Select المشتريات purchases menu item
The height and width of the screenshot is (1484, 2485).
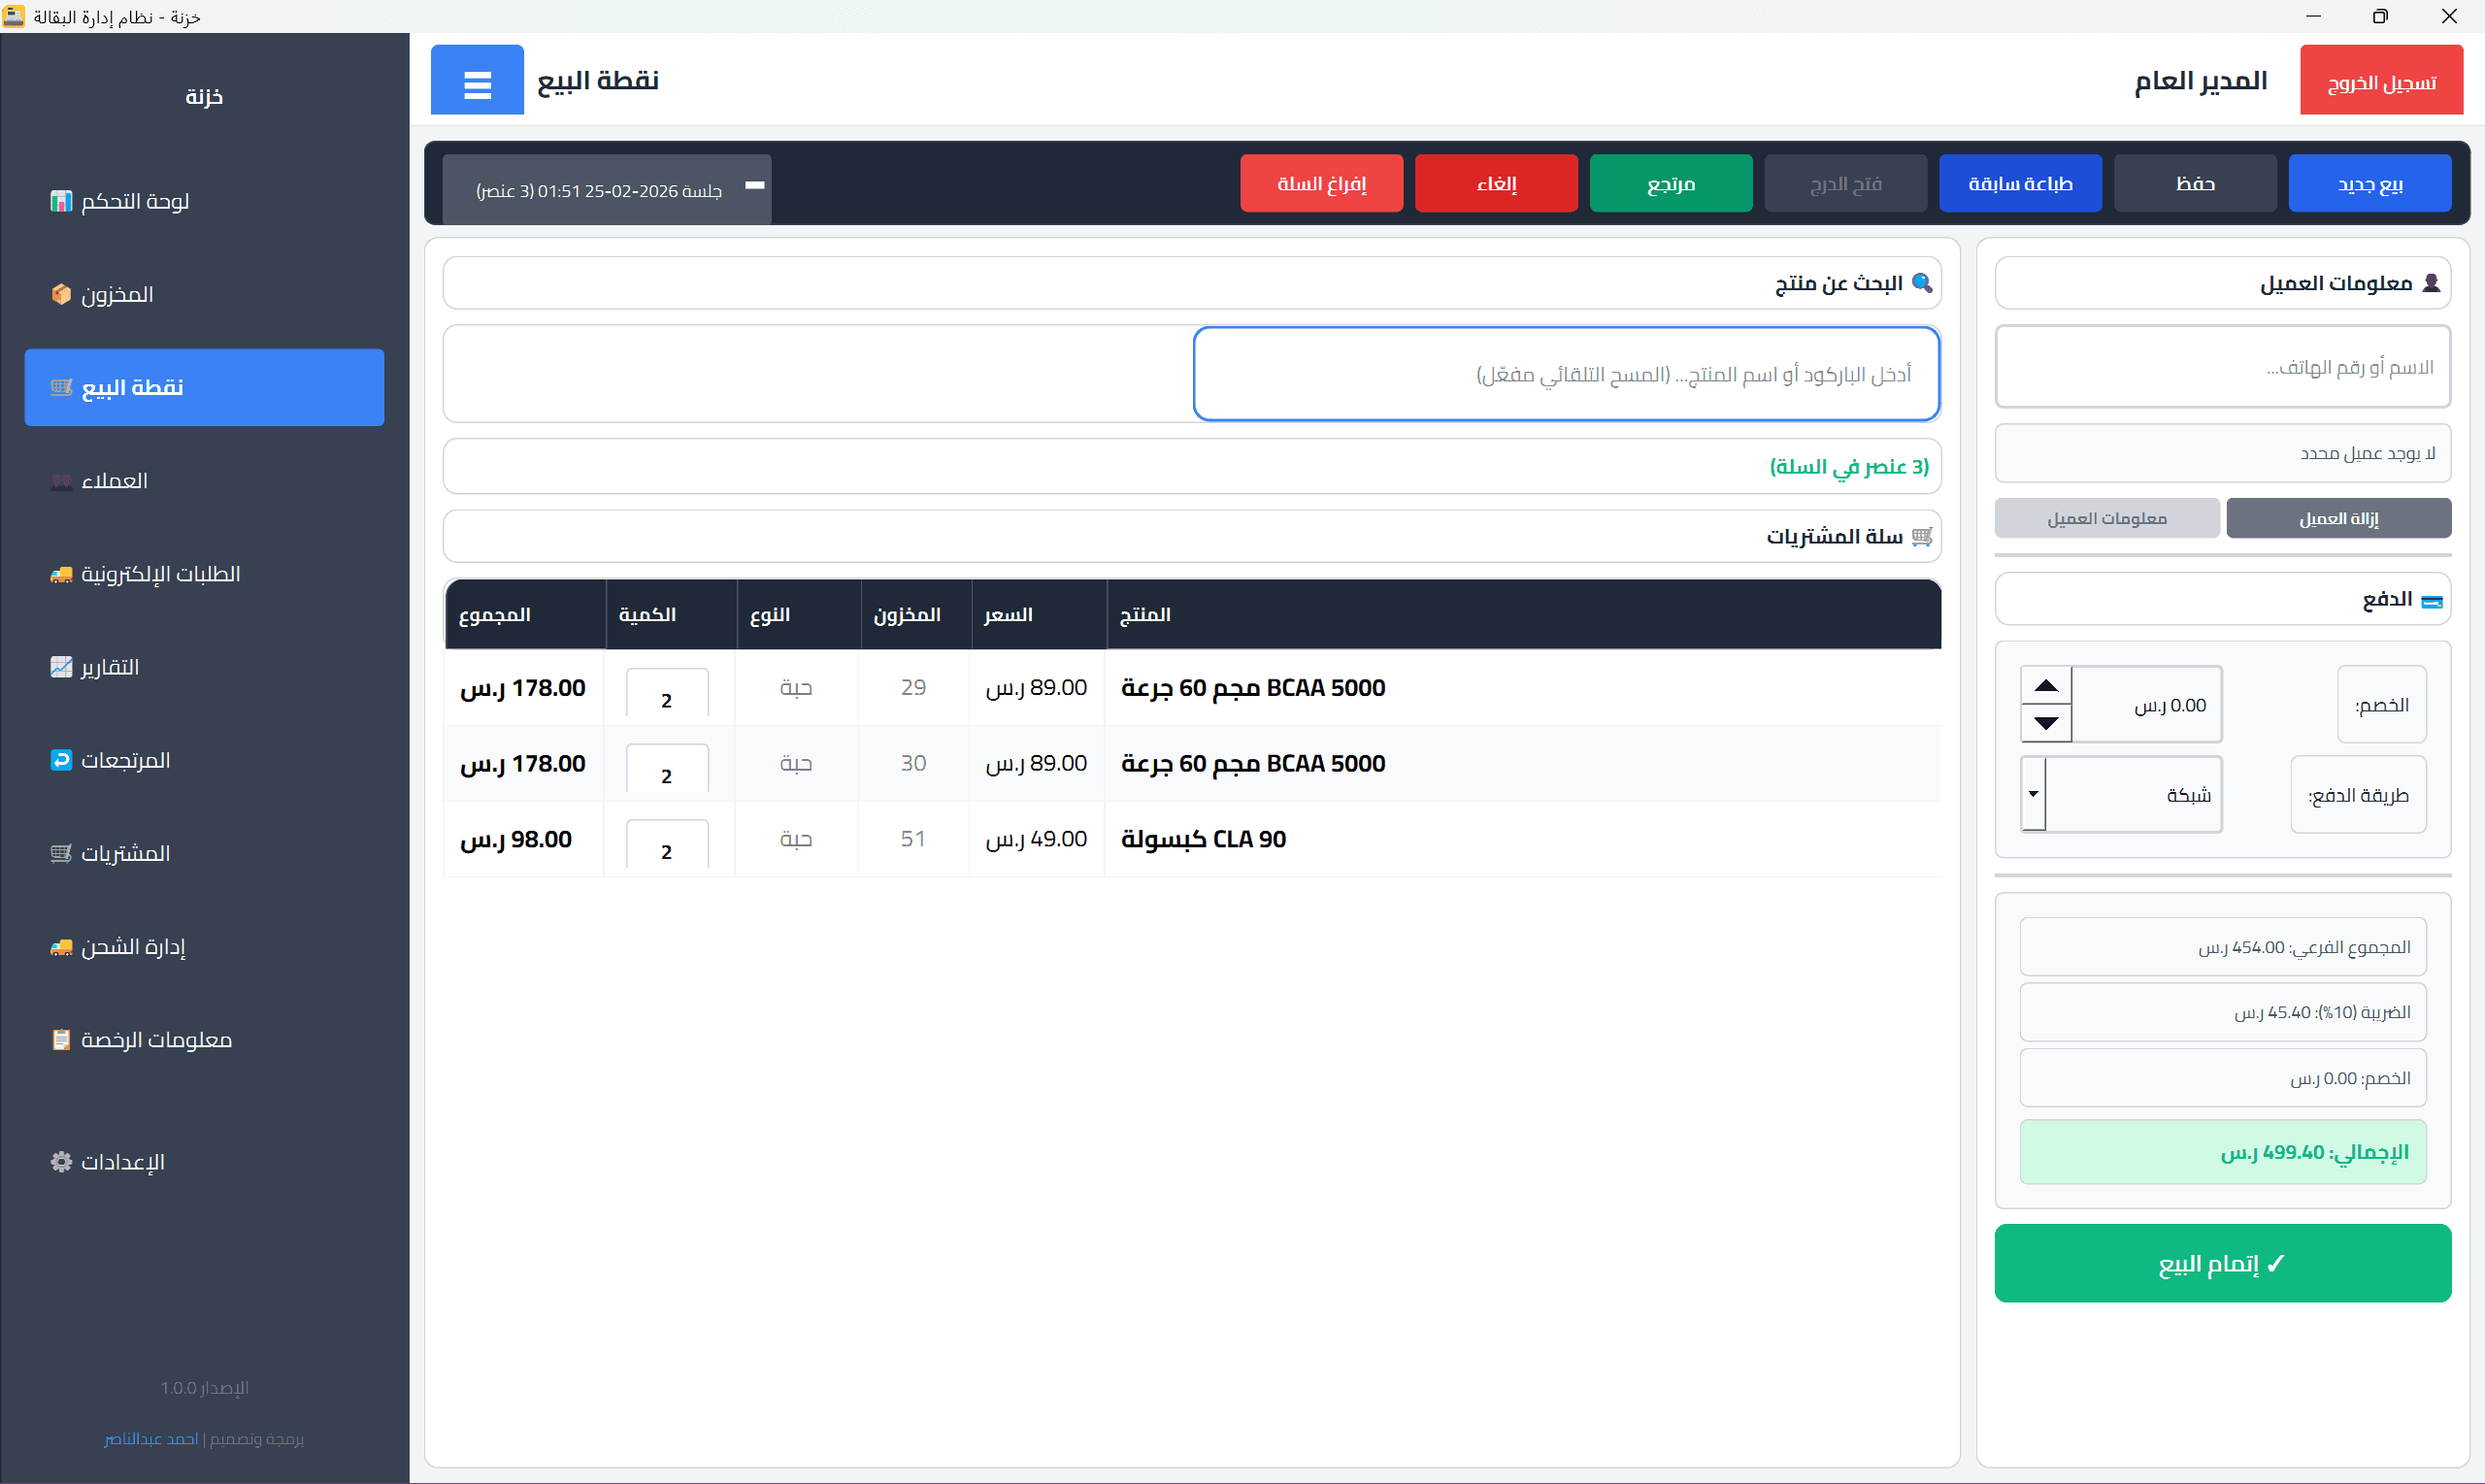[125, 853]
